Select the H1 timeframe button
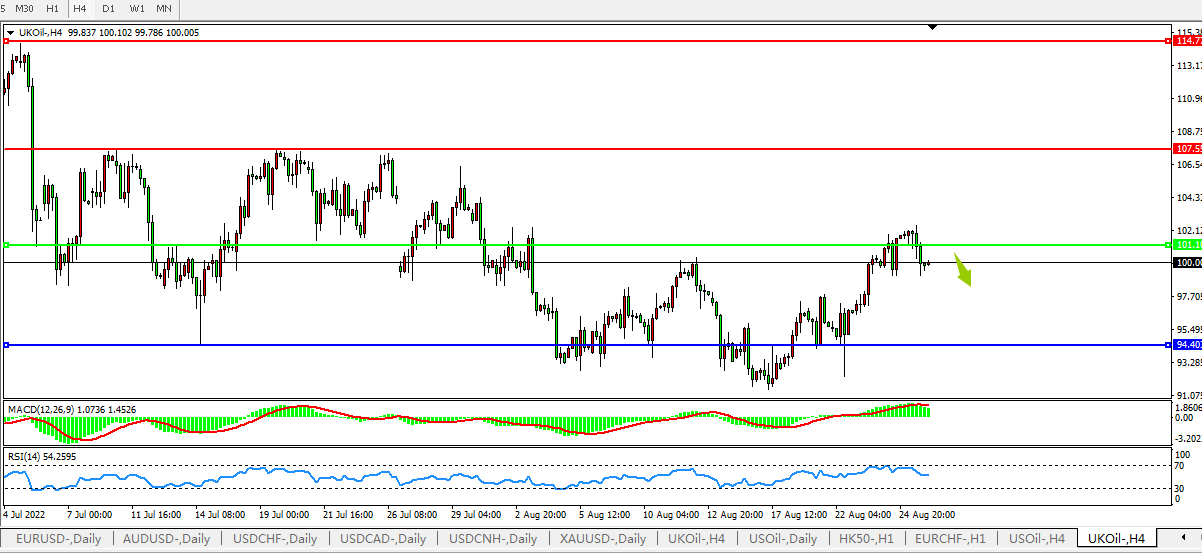 (52, 8)
